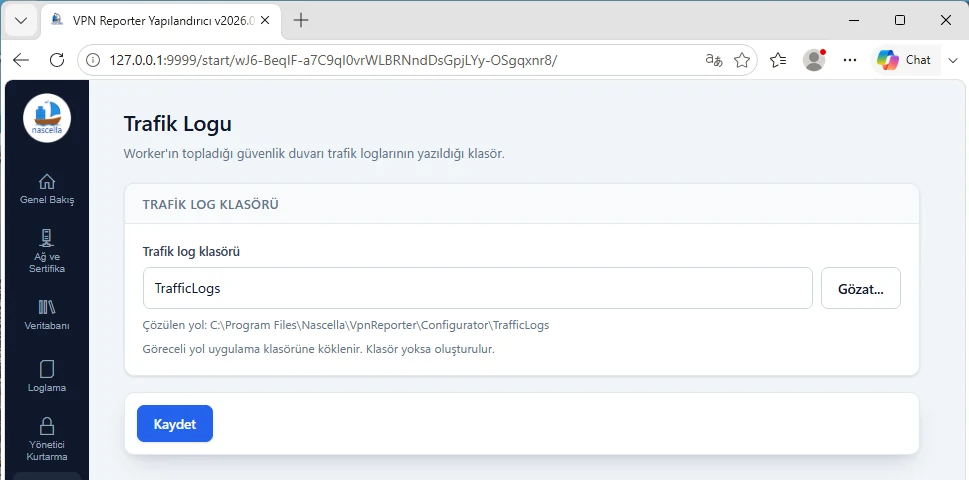The height and width of the screenshot is (480, 969).
Task: Click the Çözülen yol path text
Action: point(345,325)
